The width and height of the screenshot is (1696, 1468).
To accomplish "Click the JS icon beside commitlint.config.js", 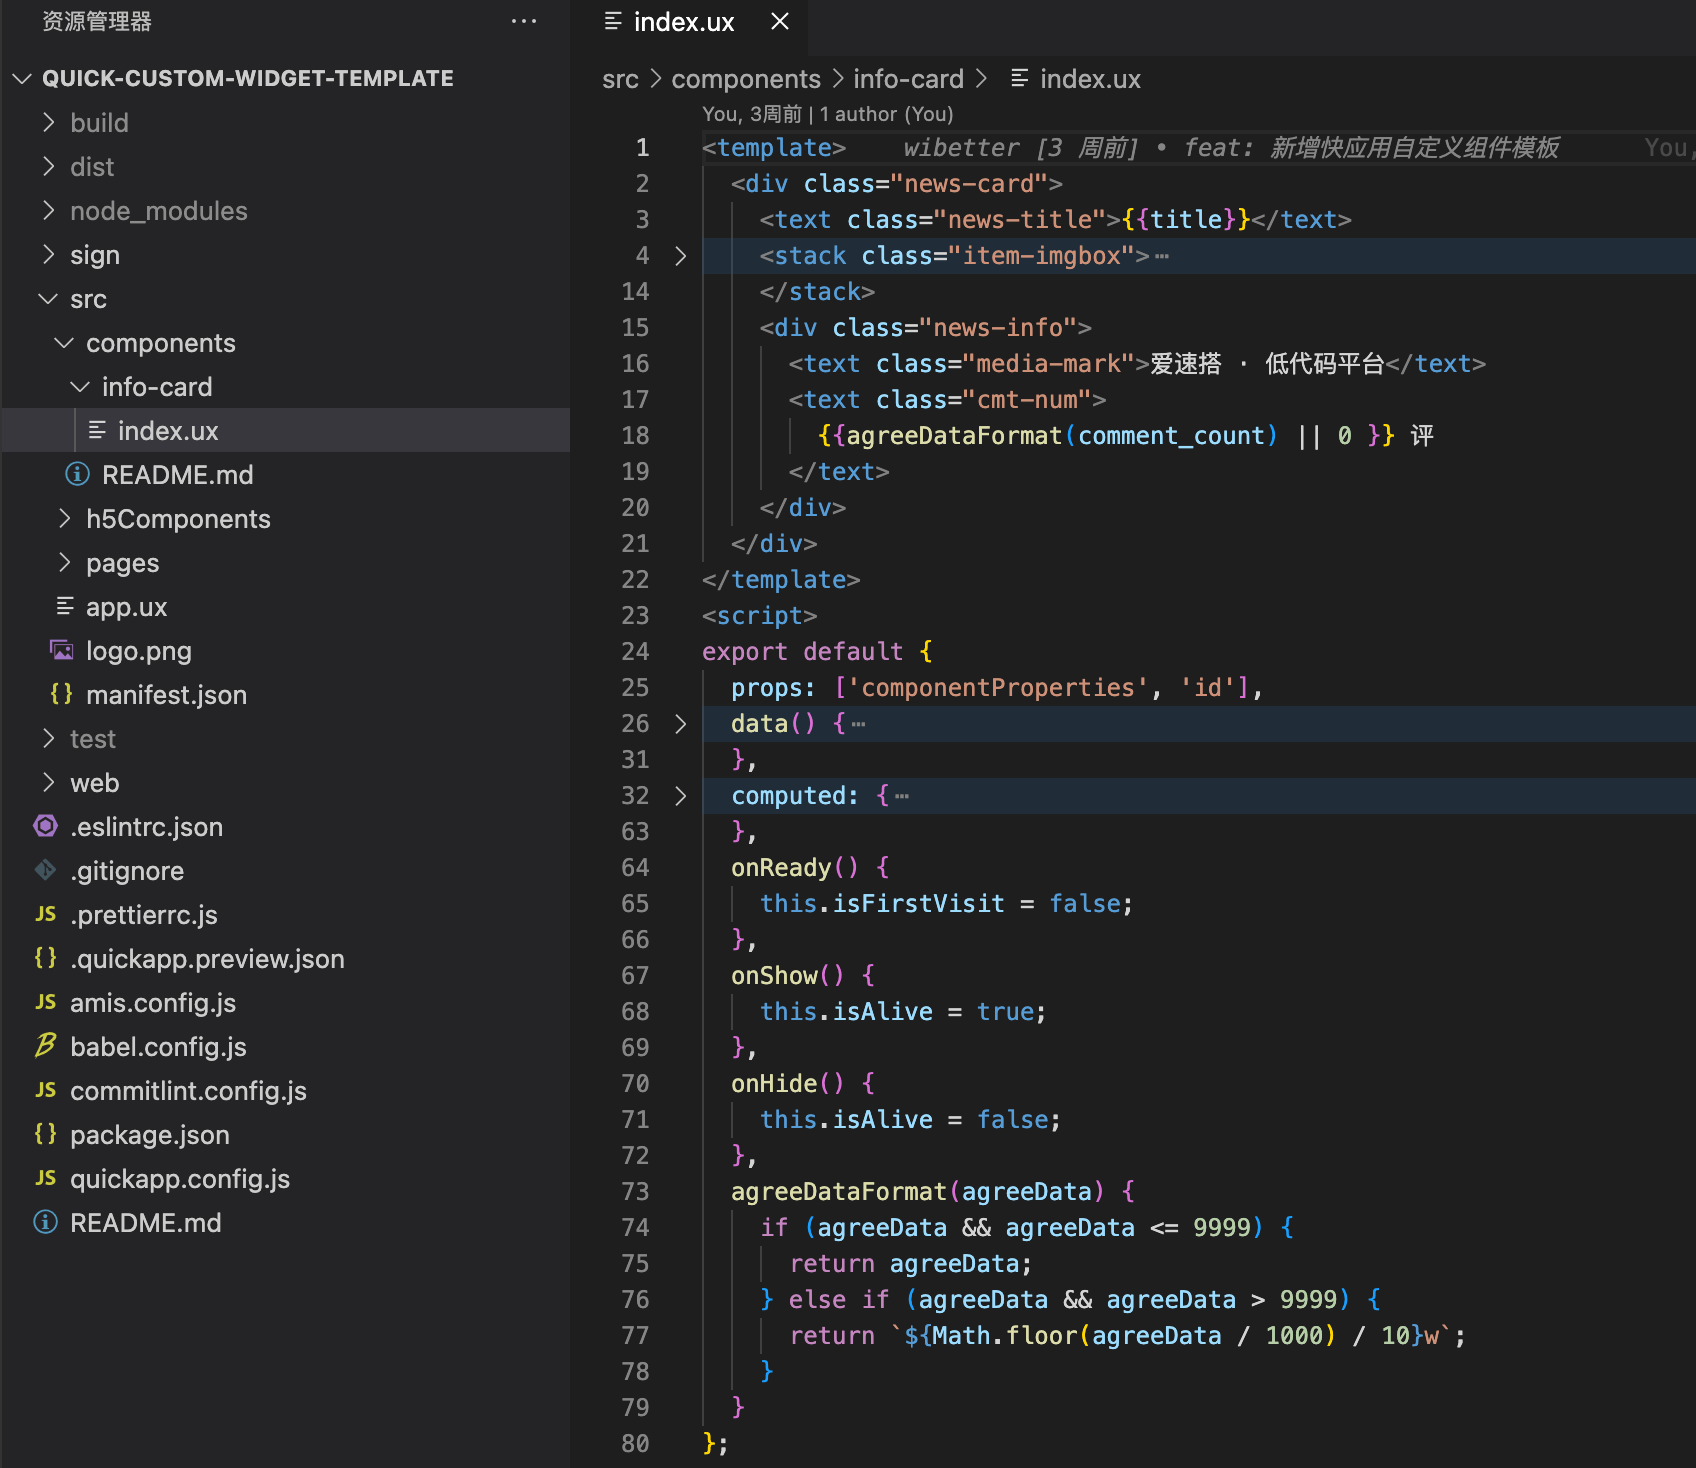I will coord(45,1090).
